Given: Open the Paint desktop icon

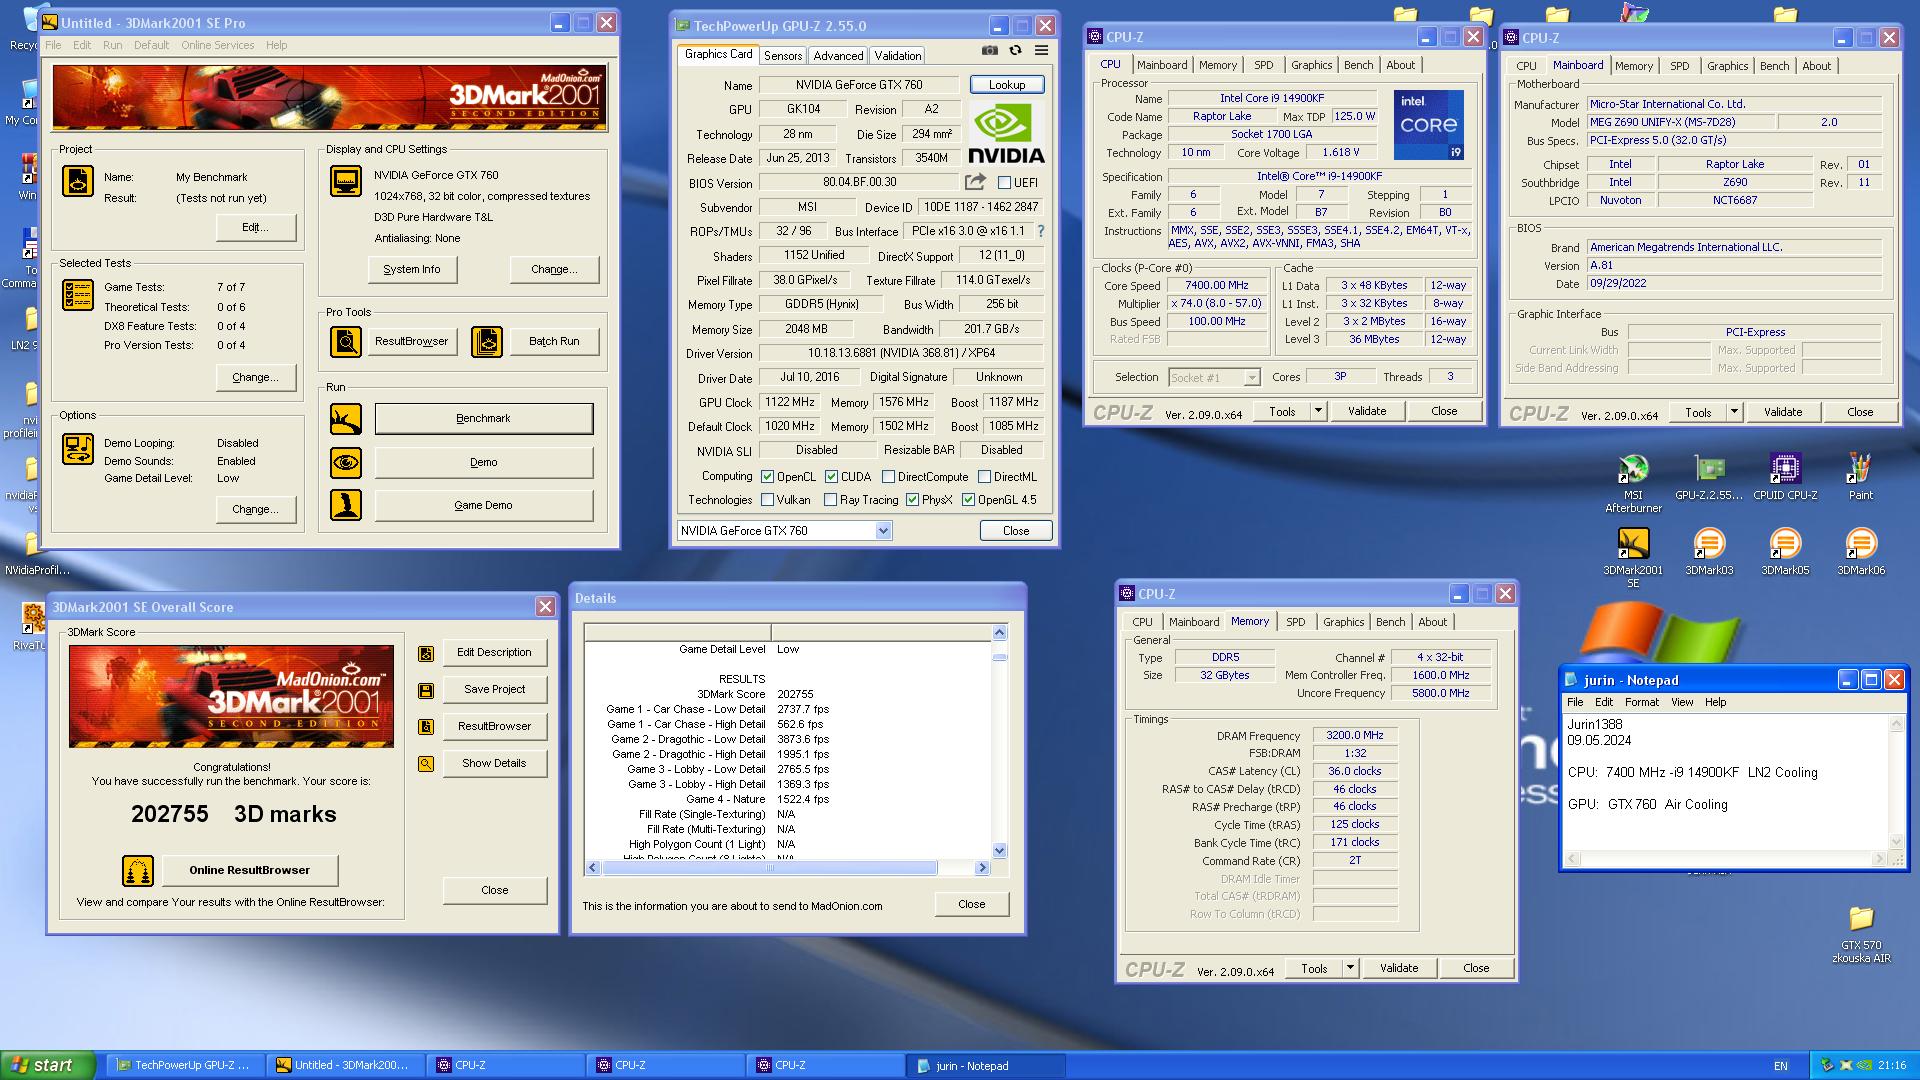Looking at the screenshot, I should [1860, 476].
